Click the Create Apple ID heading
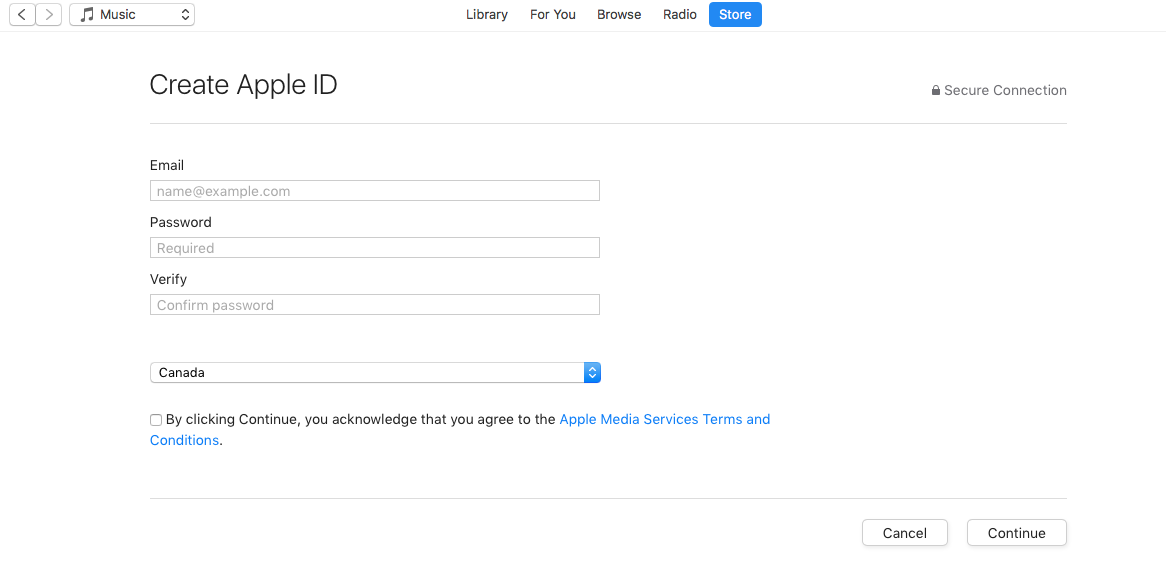1166x573 pixels. click(243, 85)
